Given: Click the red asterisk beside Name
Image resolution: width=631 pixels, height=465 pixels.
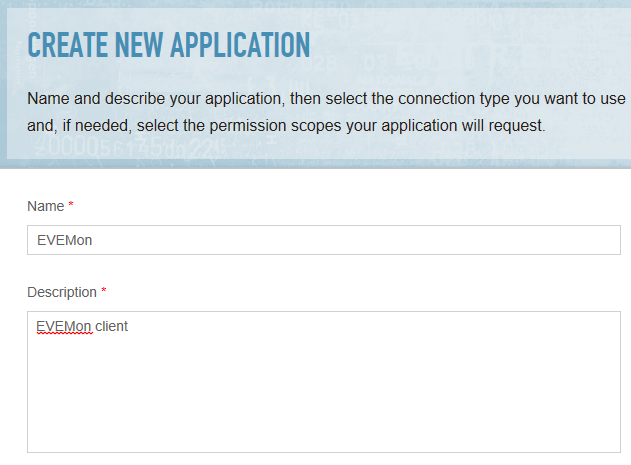Looking at the screenshot, I should pyautogui.click(x=71, y=205).
